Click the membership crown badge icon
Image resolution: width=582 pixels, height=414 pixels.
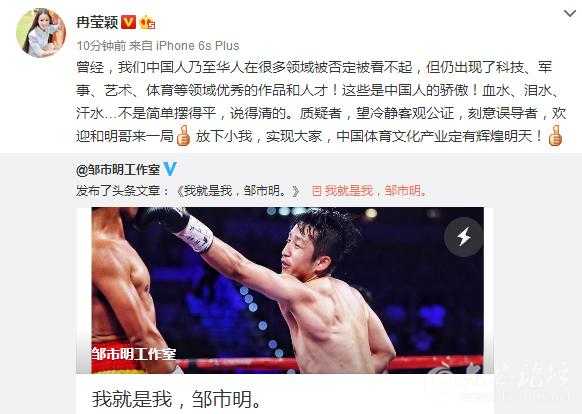148,23
